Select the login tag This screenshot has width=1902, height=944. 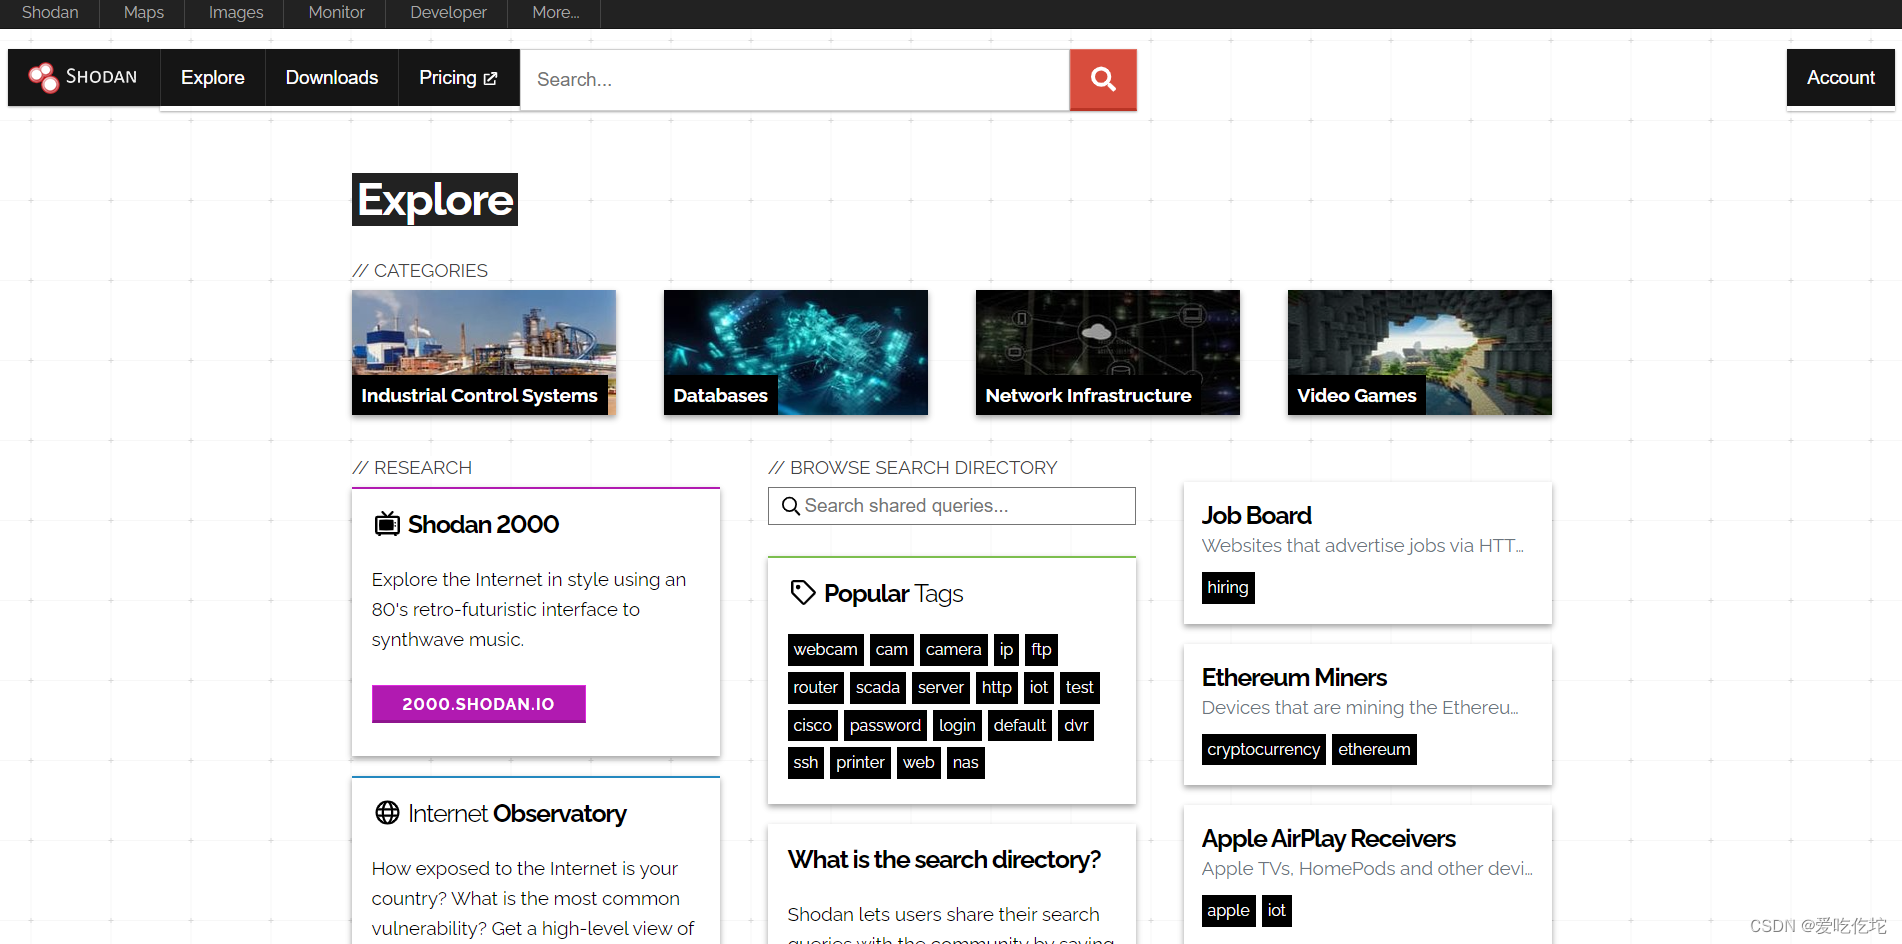click(957, 726)
